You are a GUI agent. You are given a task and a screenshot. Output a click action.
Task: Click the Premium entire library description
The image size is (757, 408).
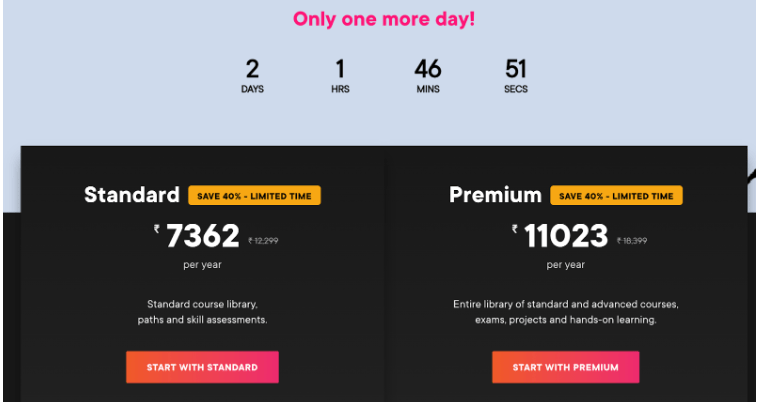click(x=565, y=312)
